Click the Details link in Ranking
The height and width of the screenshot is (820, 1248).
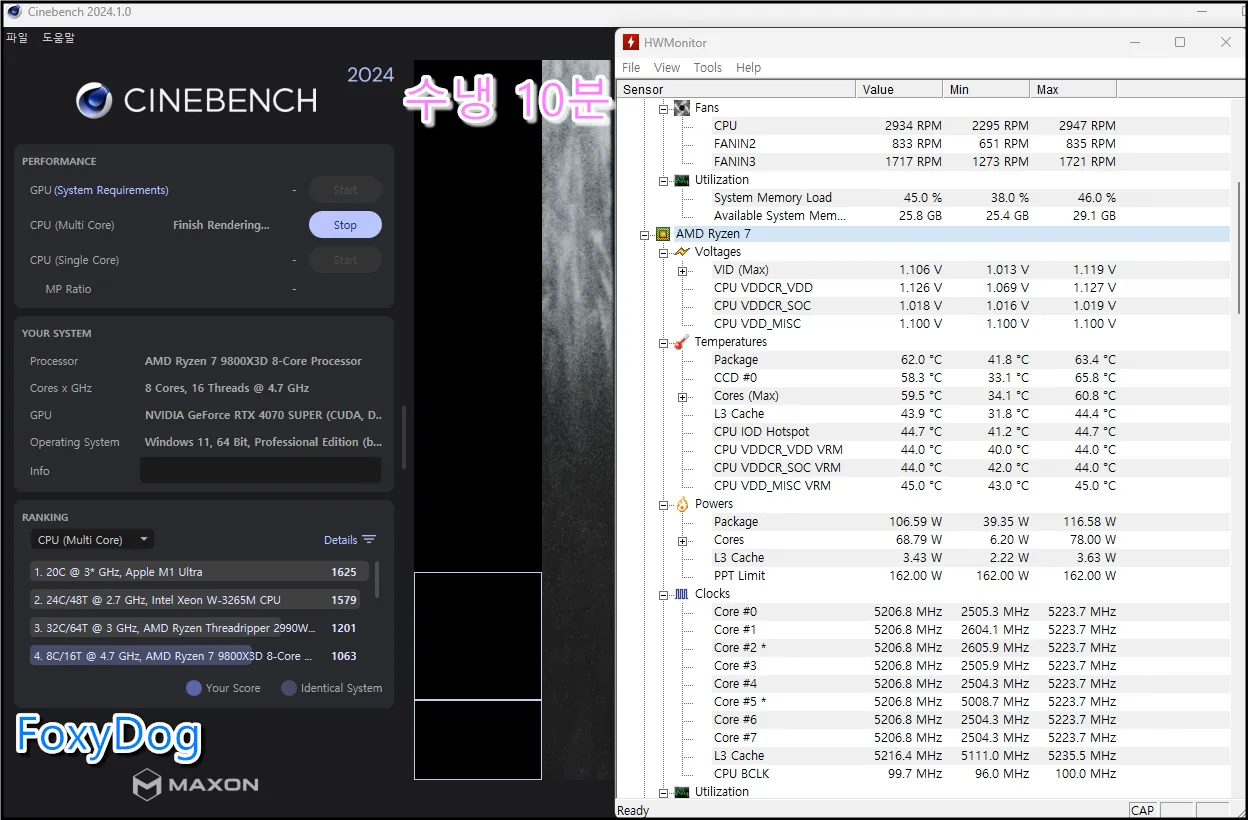(340, 540)
